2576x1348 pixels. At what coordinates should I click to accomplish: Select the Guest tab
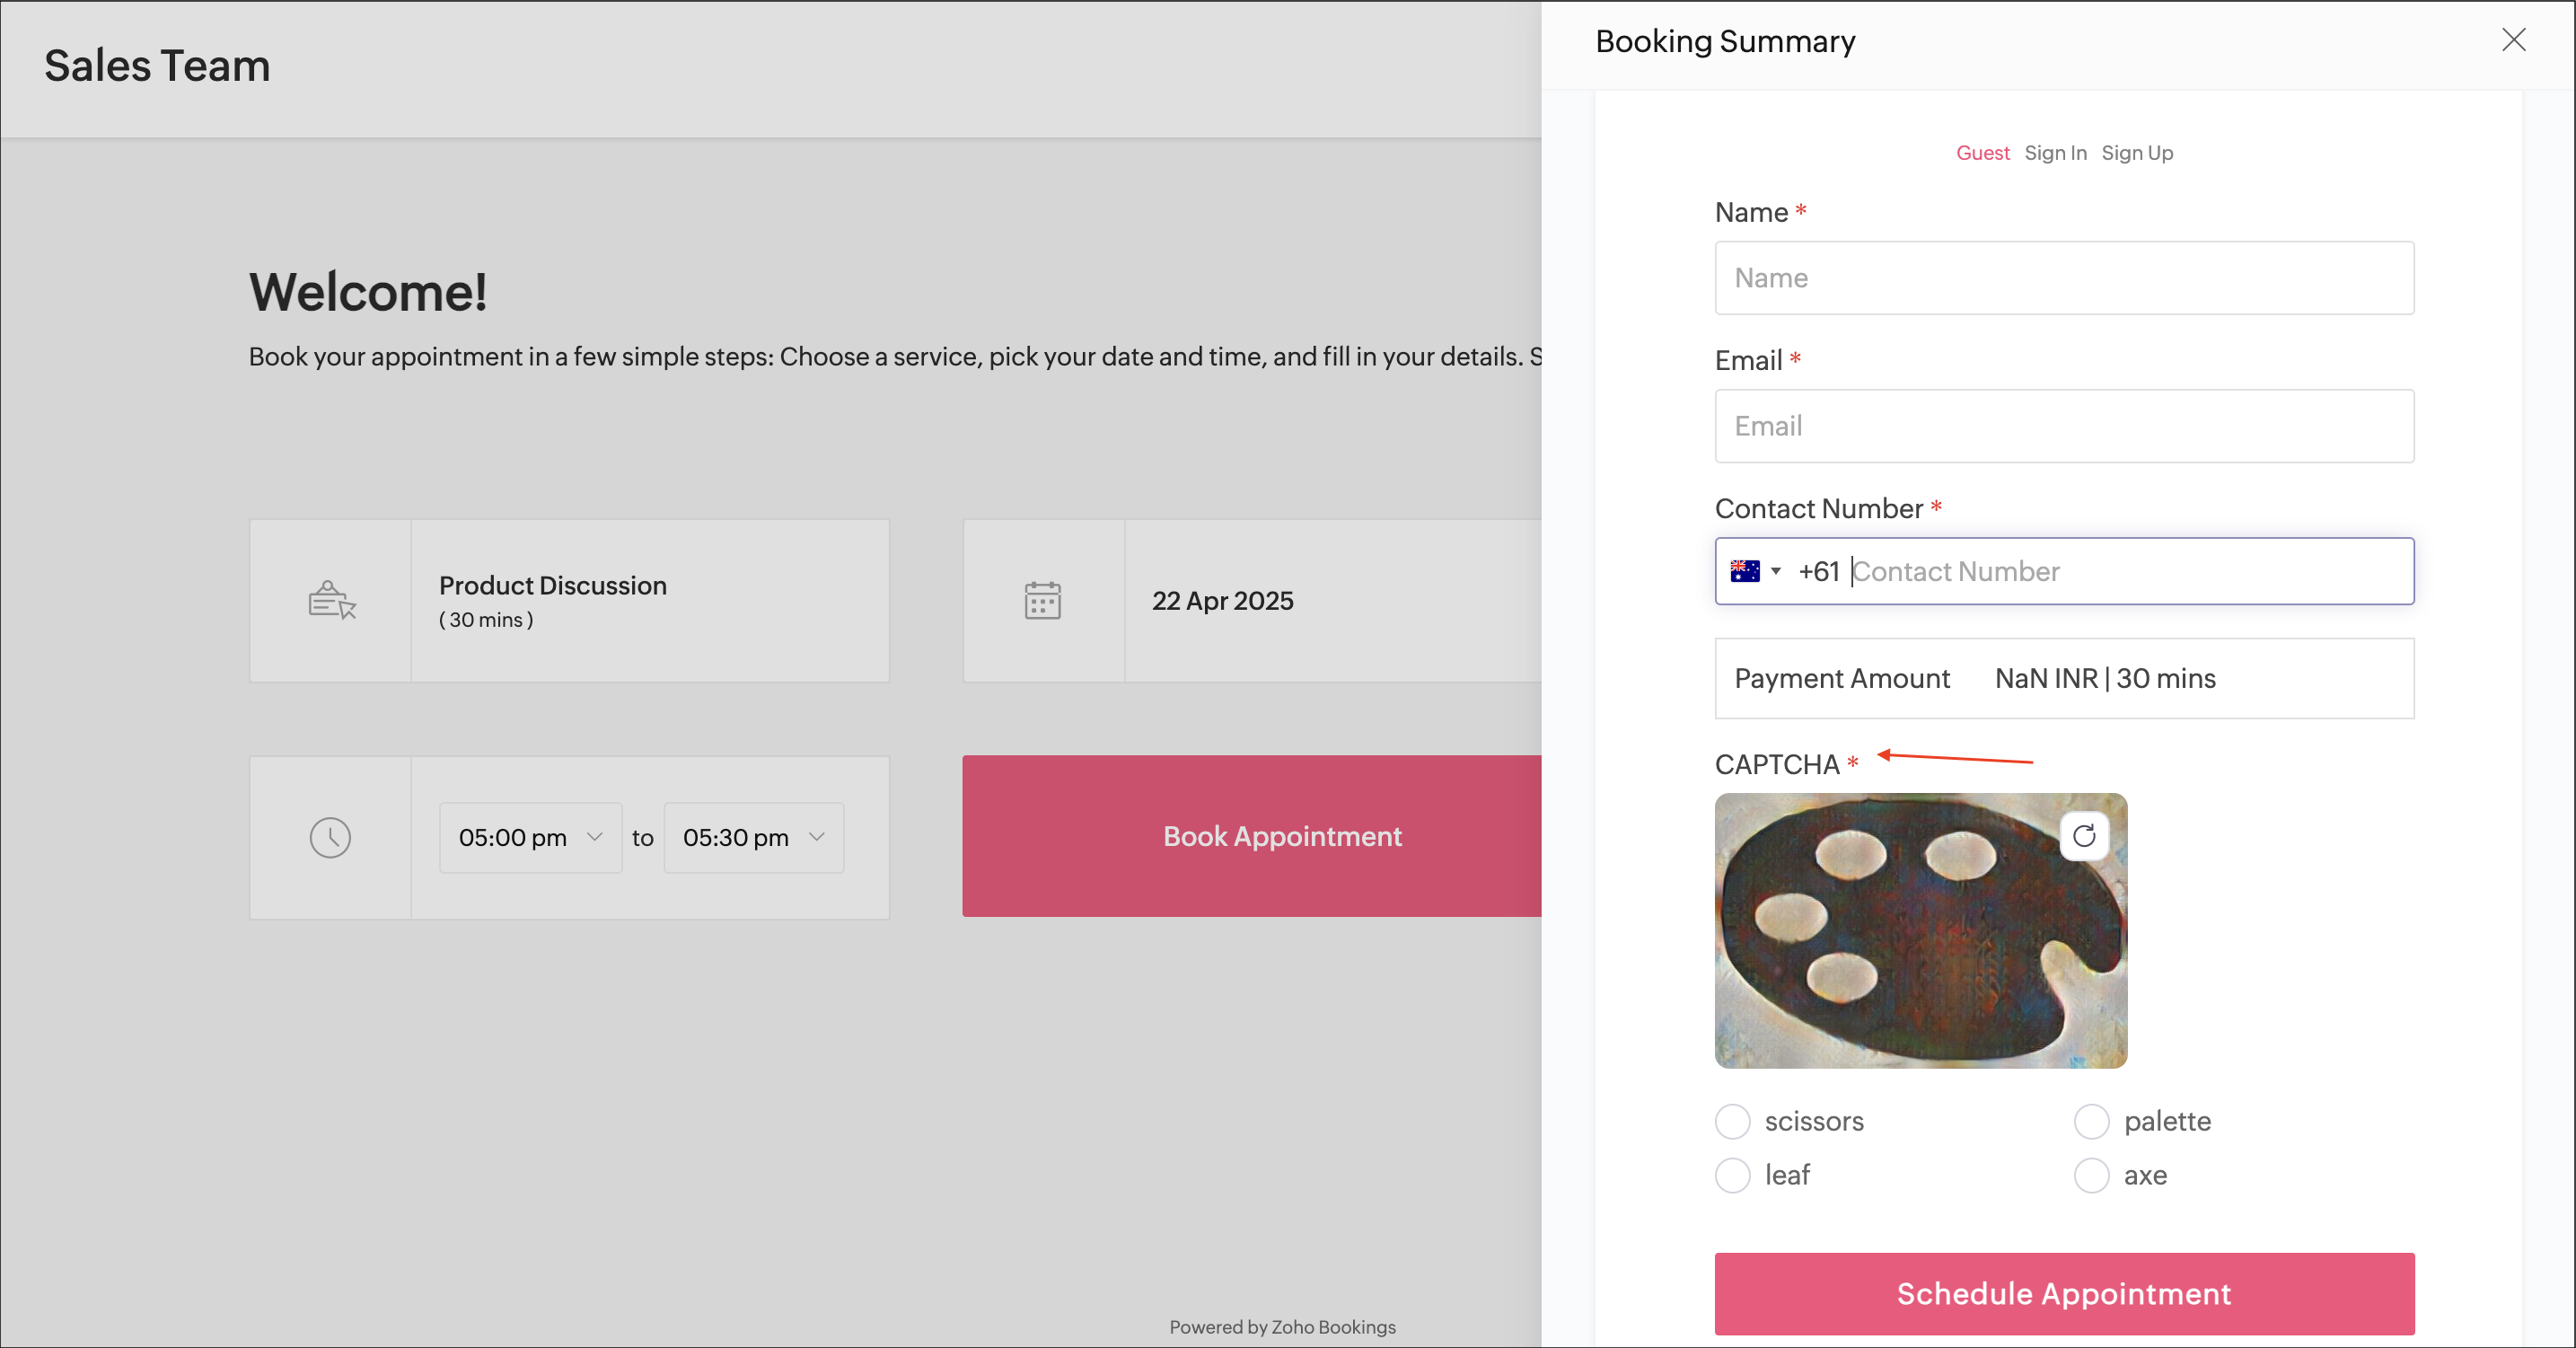[1982, 153]
